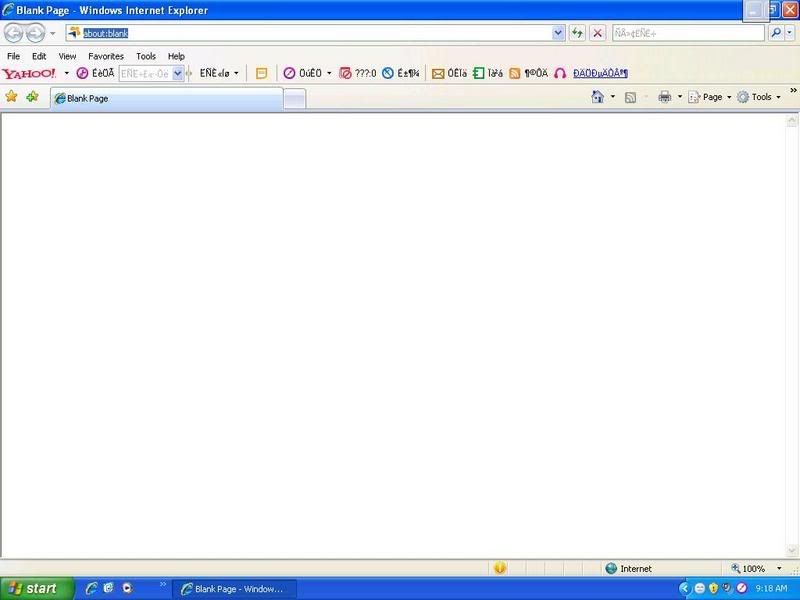The width and height of the screenshot is (800, 600).
Task: Open the zoom level 100% dropdown
Action: [779, 569]
